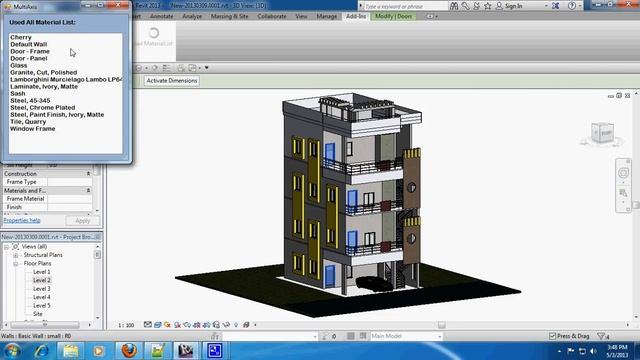This screenshot has height=360, width=640.
Task: Click the keyword search input field
Action: click(405, 6)
